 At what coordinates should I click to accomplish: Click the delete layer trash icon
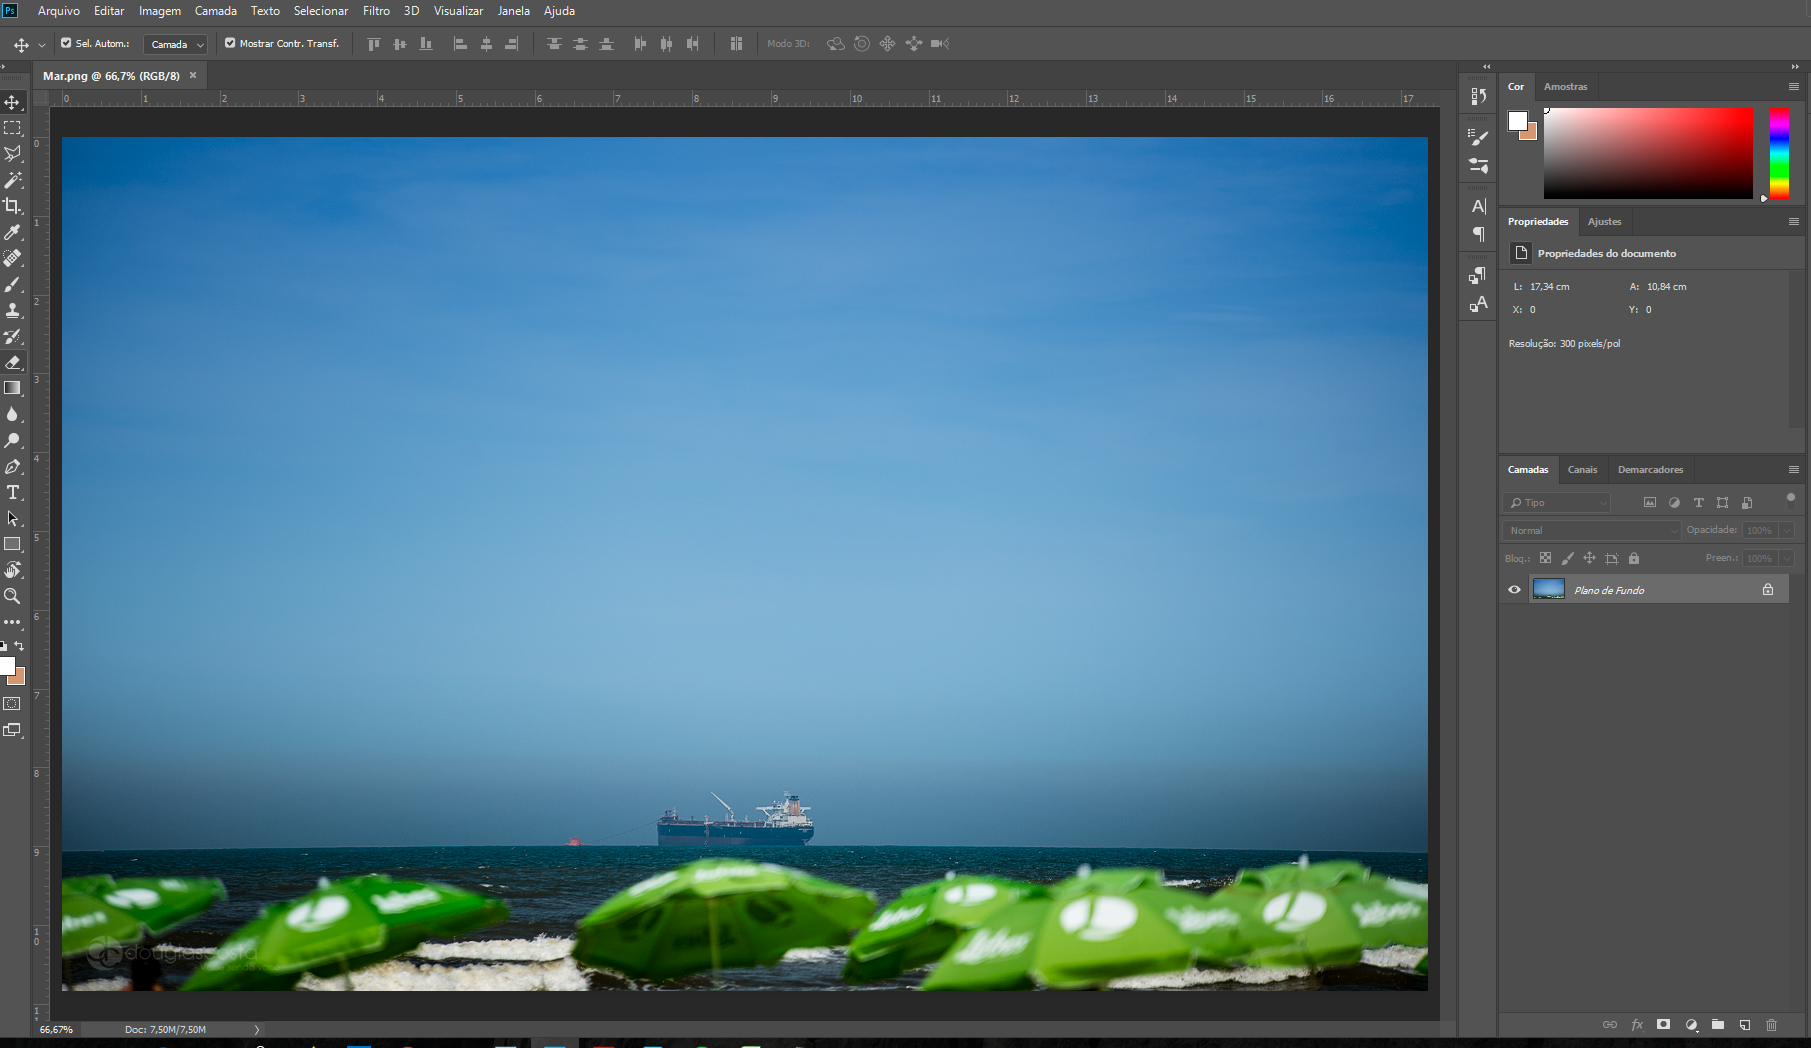1771,1024
